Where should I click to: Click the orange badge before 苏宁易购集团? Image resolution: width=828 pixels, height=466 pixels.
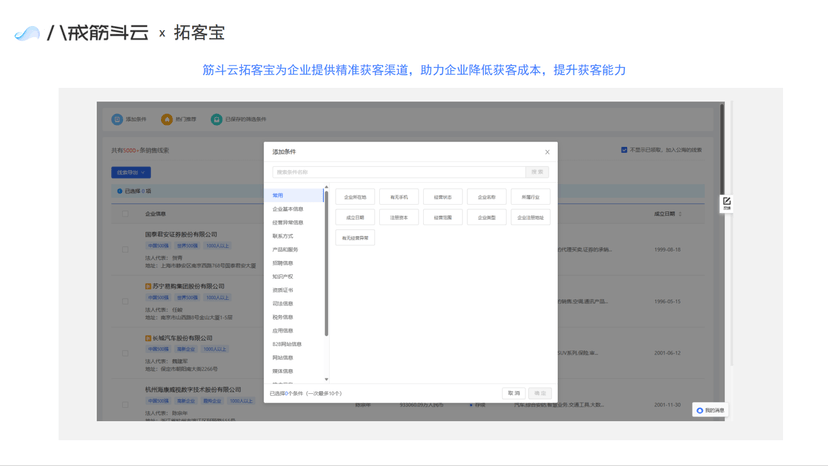148,286
